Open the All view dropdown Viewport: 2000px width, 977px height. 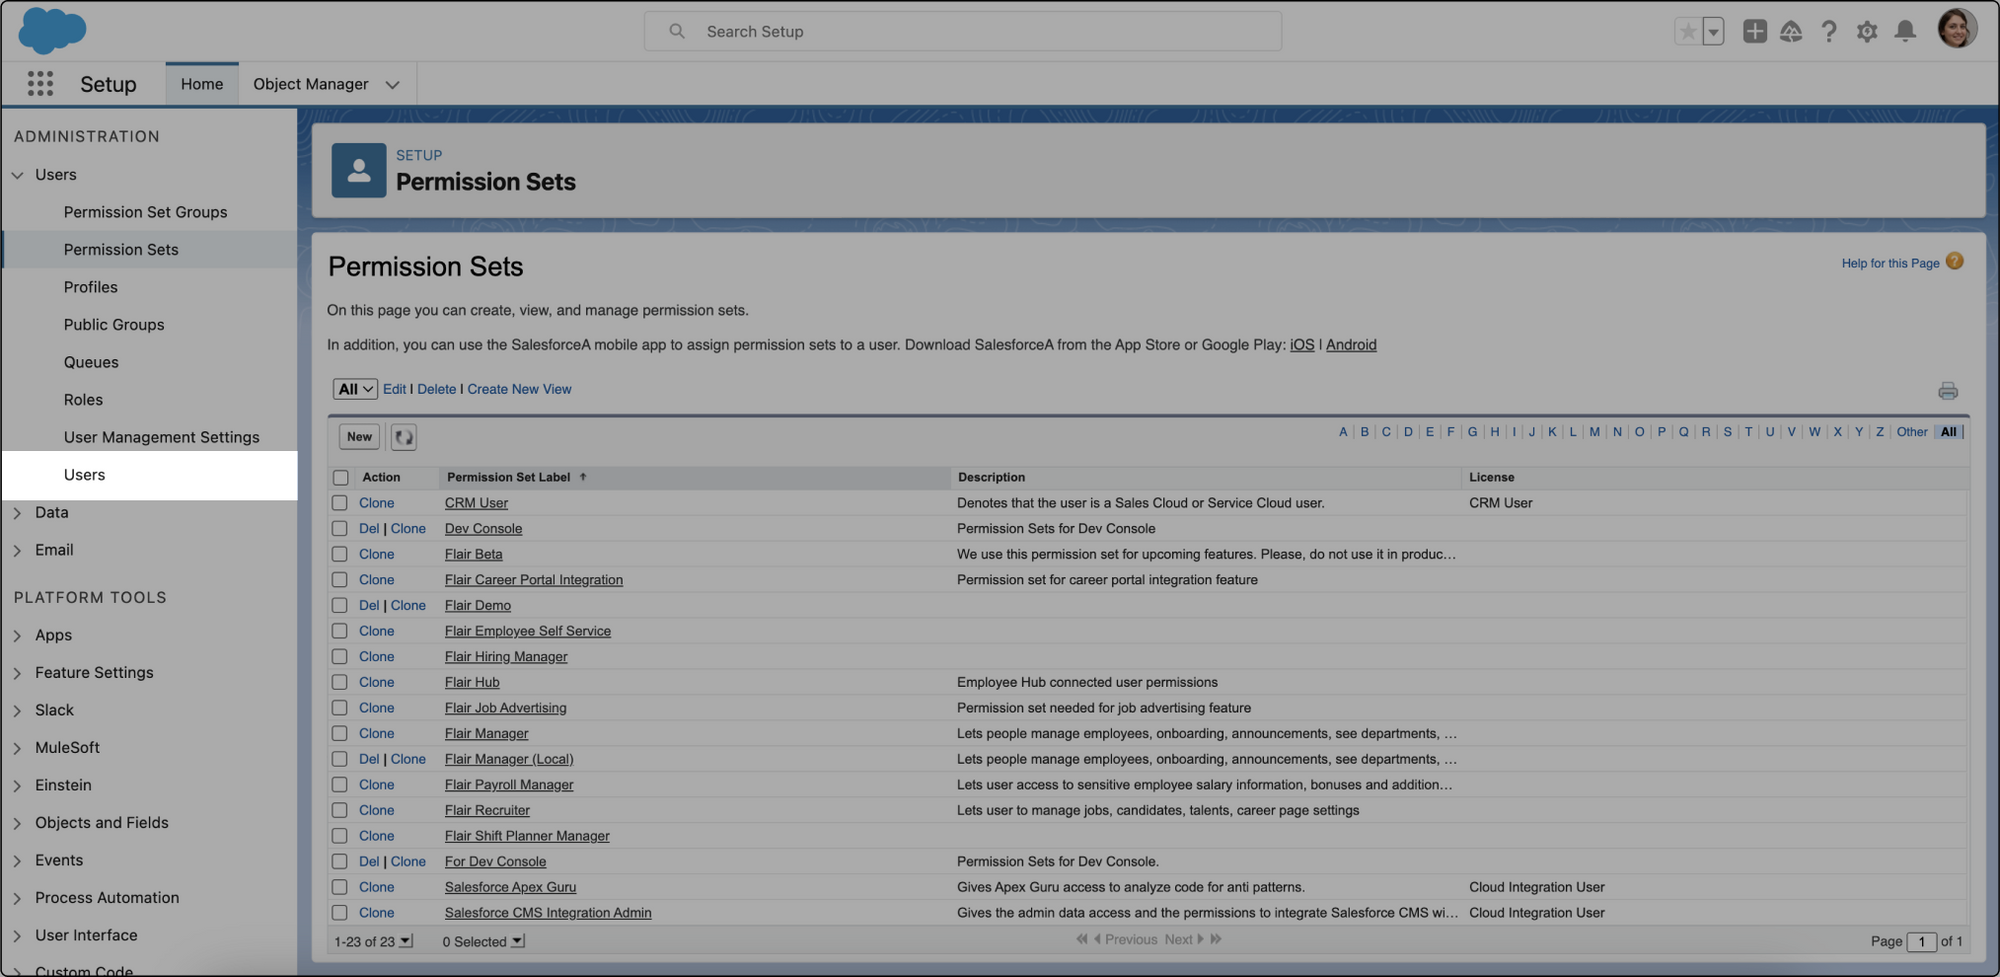[x=355, y=389]
